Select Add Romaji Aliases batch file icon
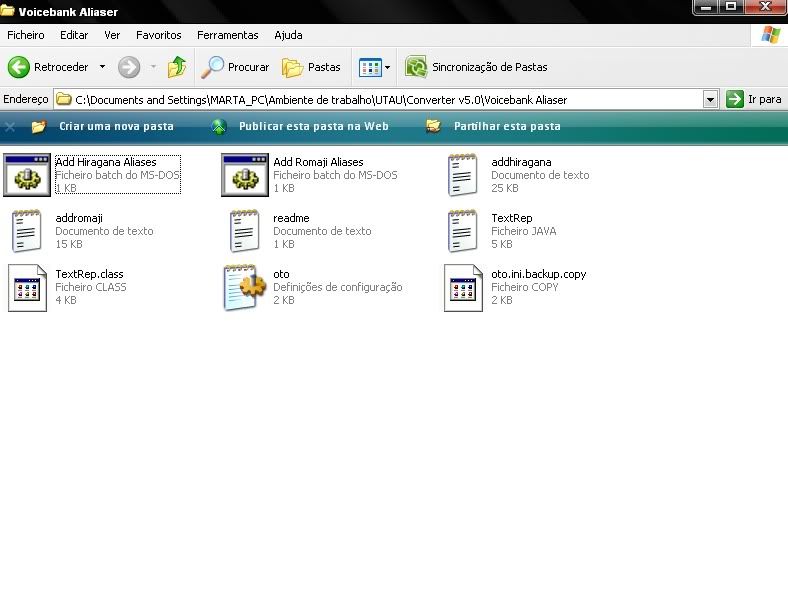The height and width of the screenshot is (589, 788). tap(245, 175)
